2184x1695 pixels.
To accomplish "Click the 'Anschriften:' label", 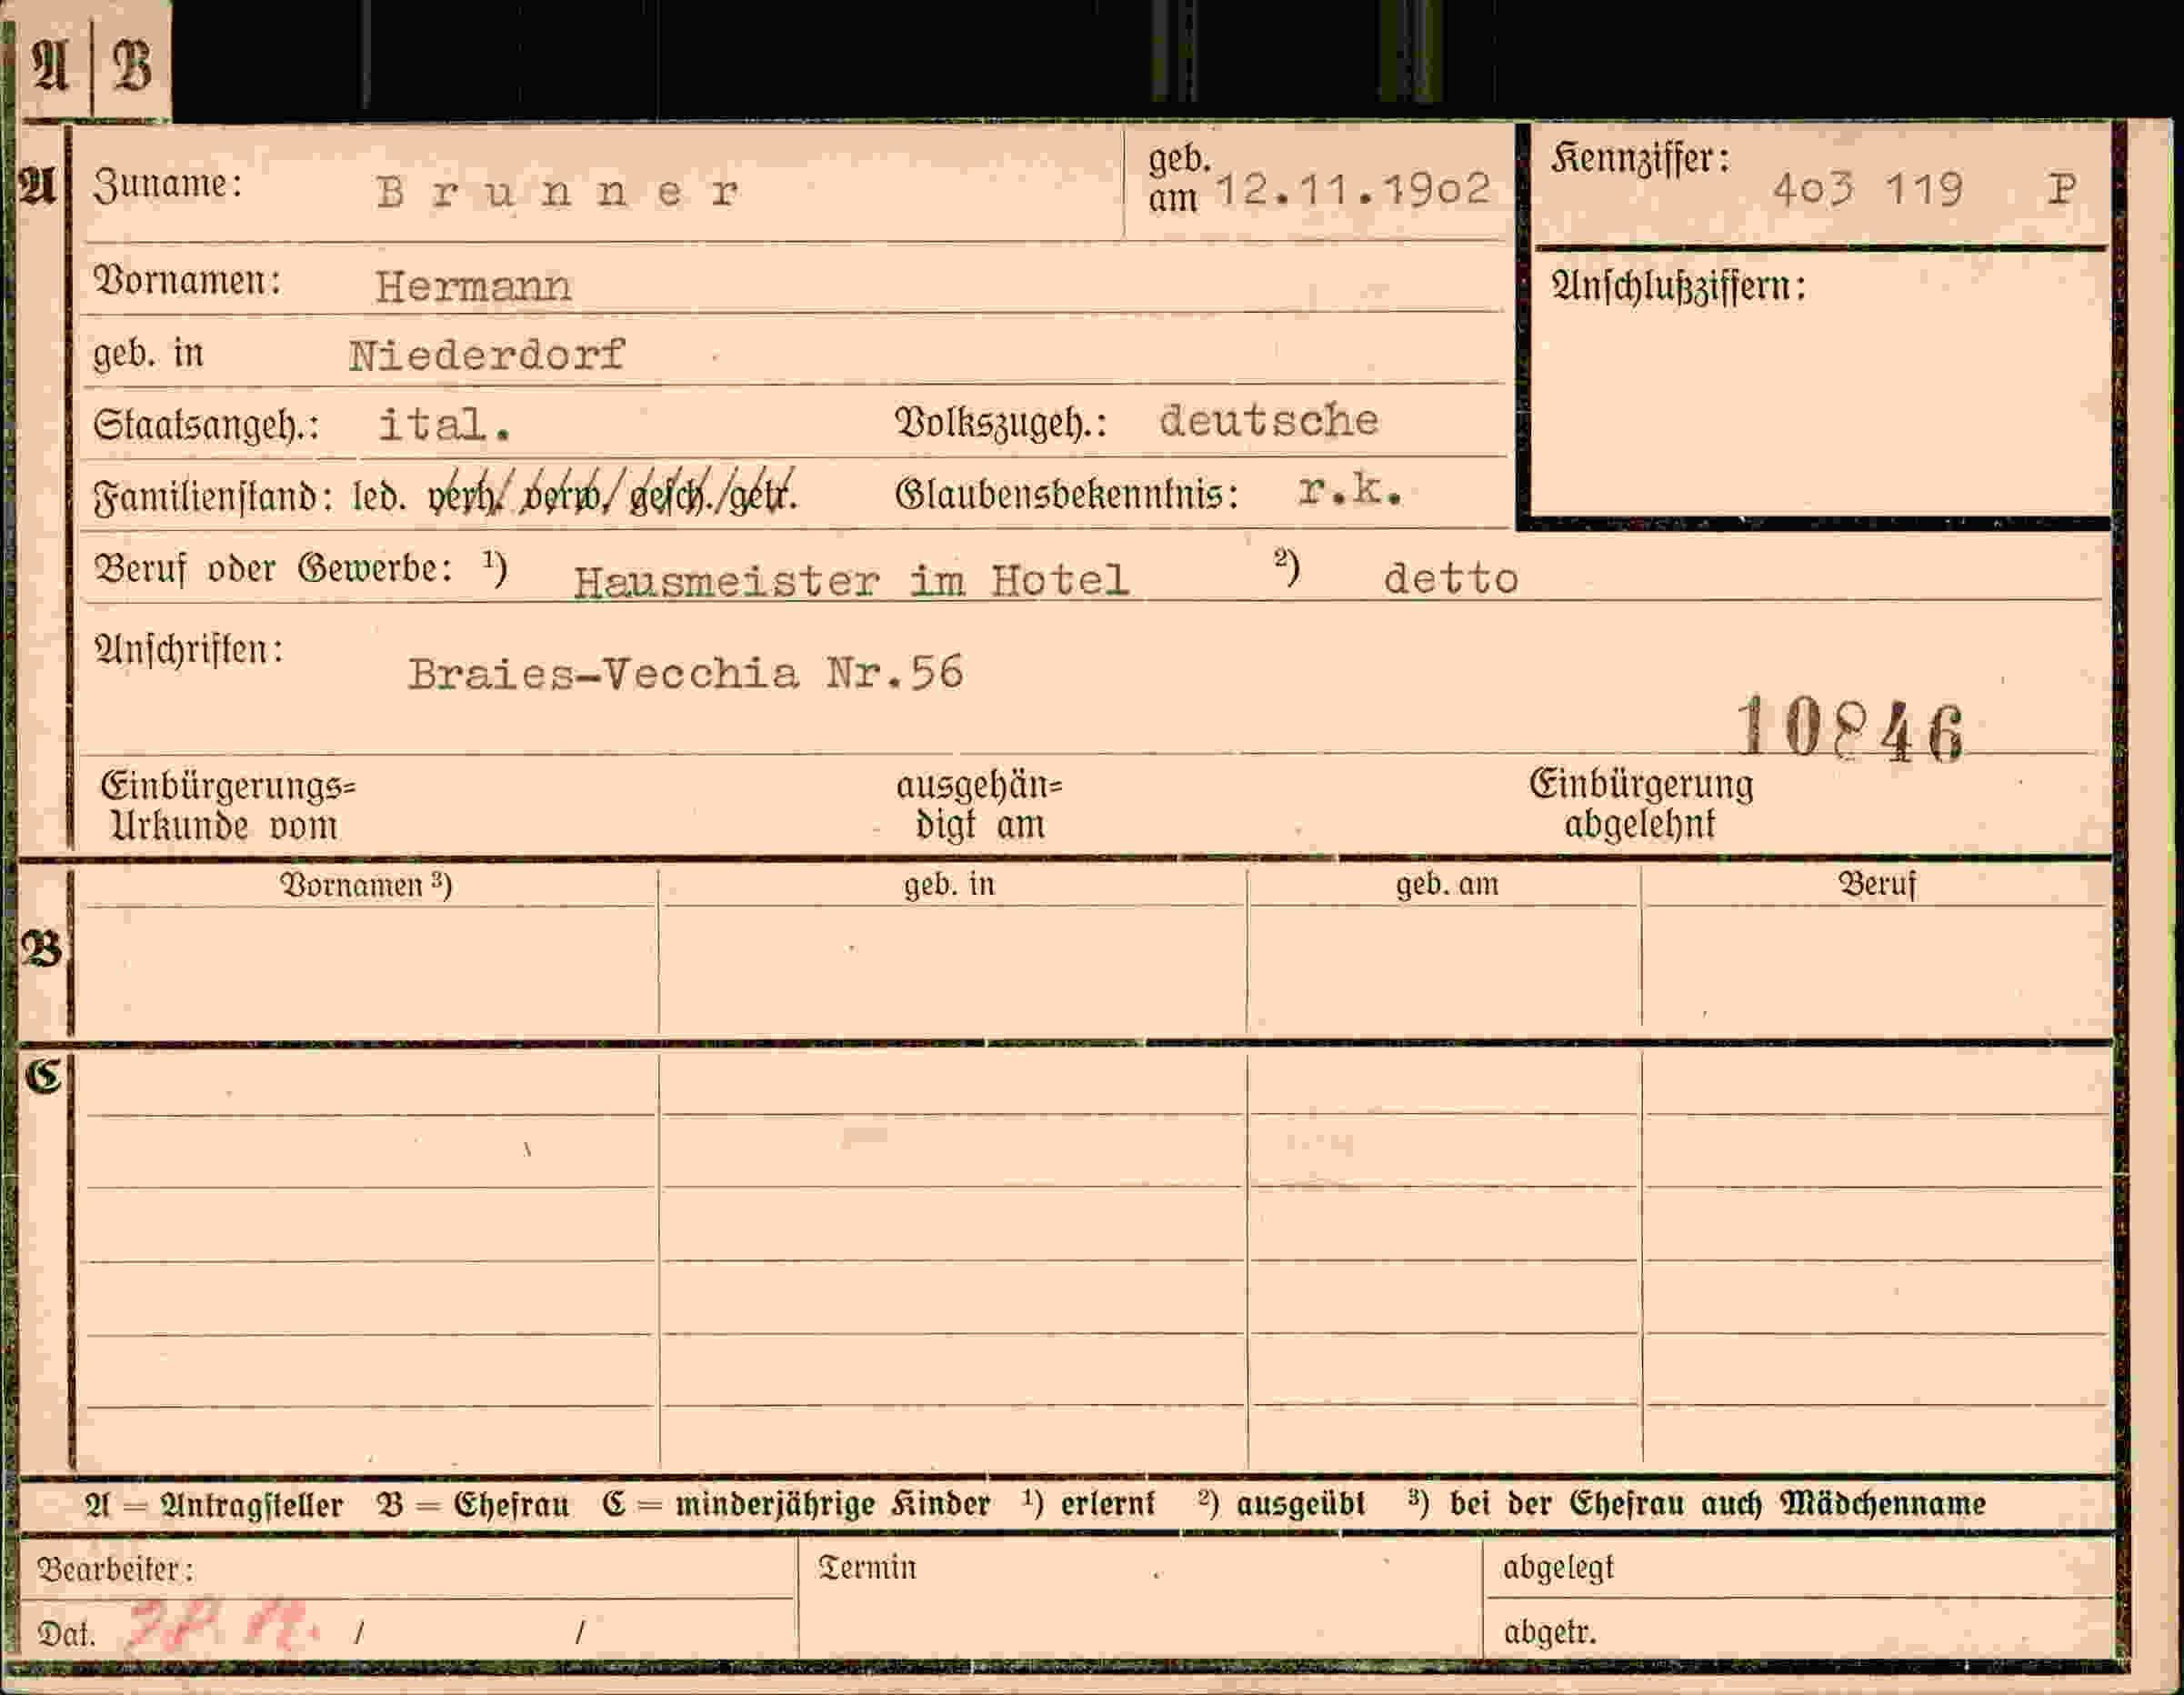I will click(189, 651).
